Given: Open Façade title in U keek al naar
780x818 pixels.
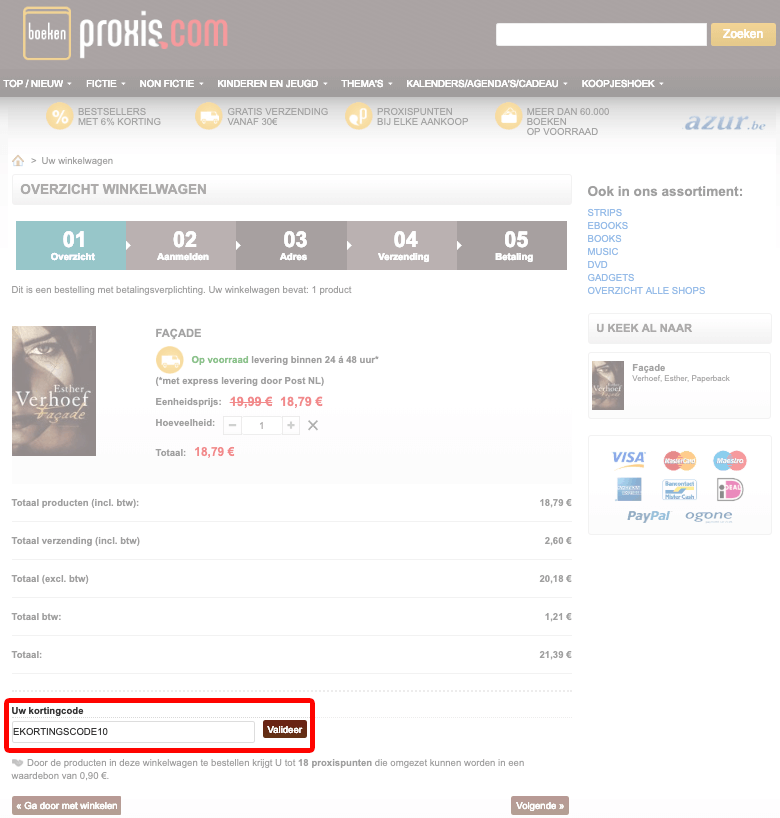Looking at the screenshot, I should pos(649,368).
